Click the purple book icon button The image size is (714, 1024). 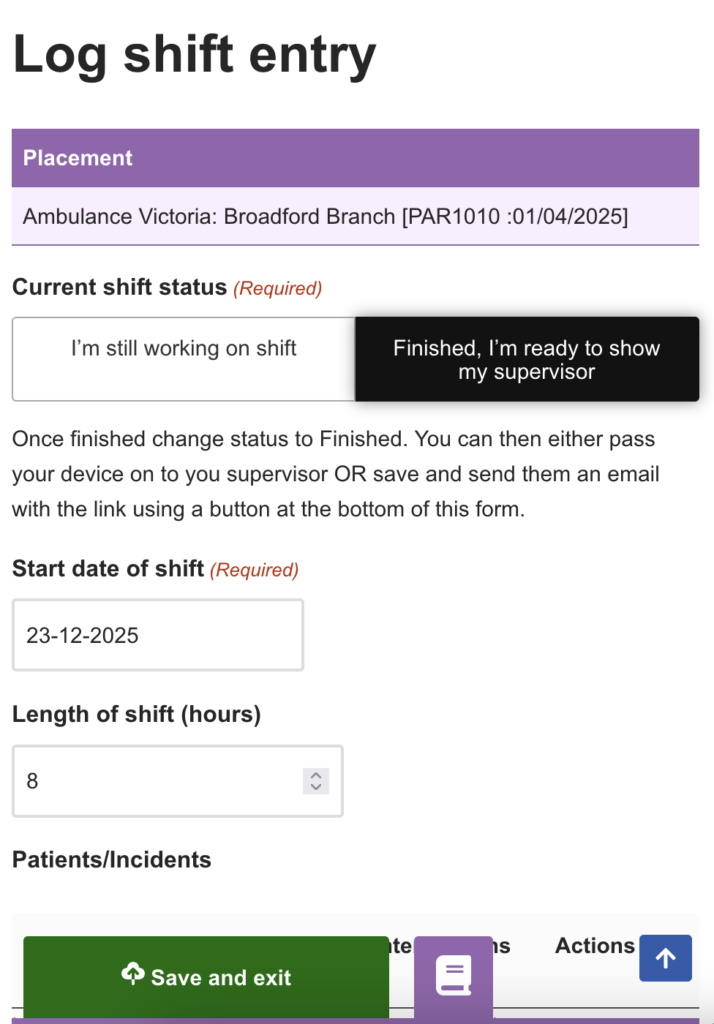click(x=453, y=976)
